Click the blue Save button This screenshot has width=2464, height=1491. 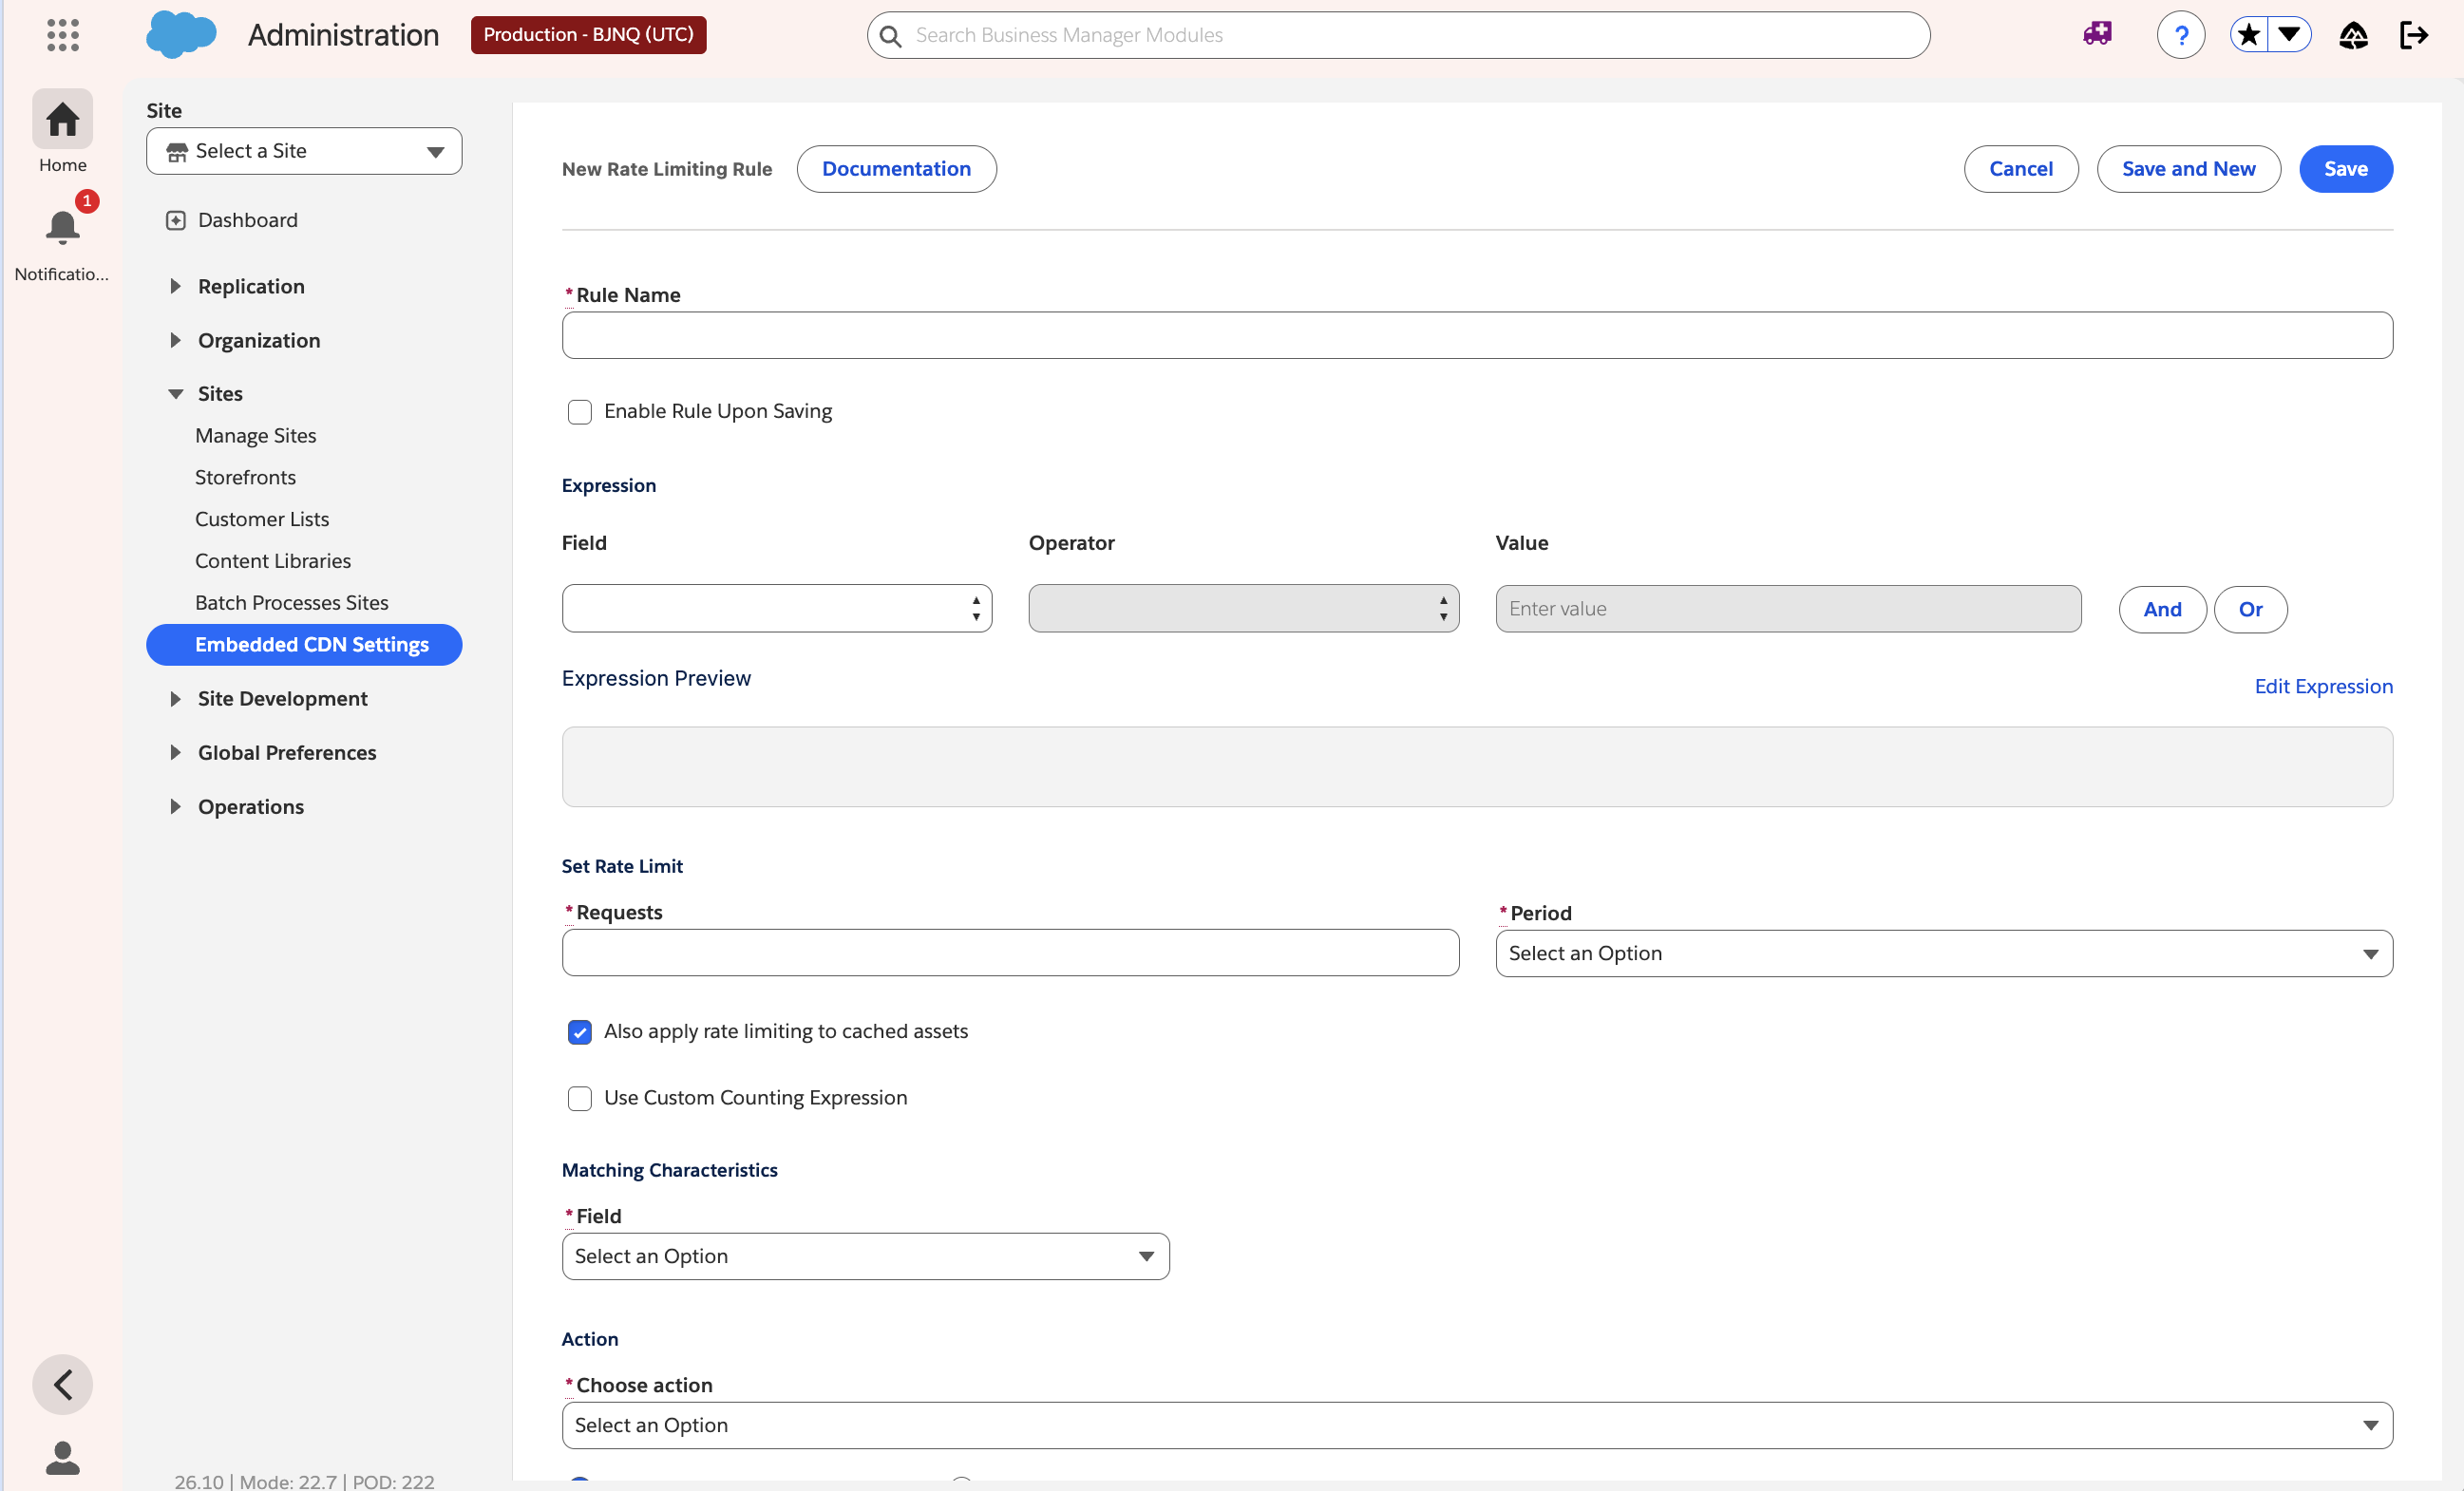[2346, 169]
